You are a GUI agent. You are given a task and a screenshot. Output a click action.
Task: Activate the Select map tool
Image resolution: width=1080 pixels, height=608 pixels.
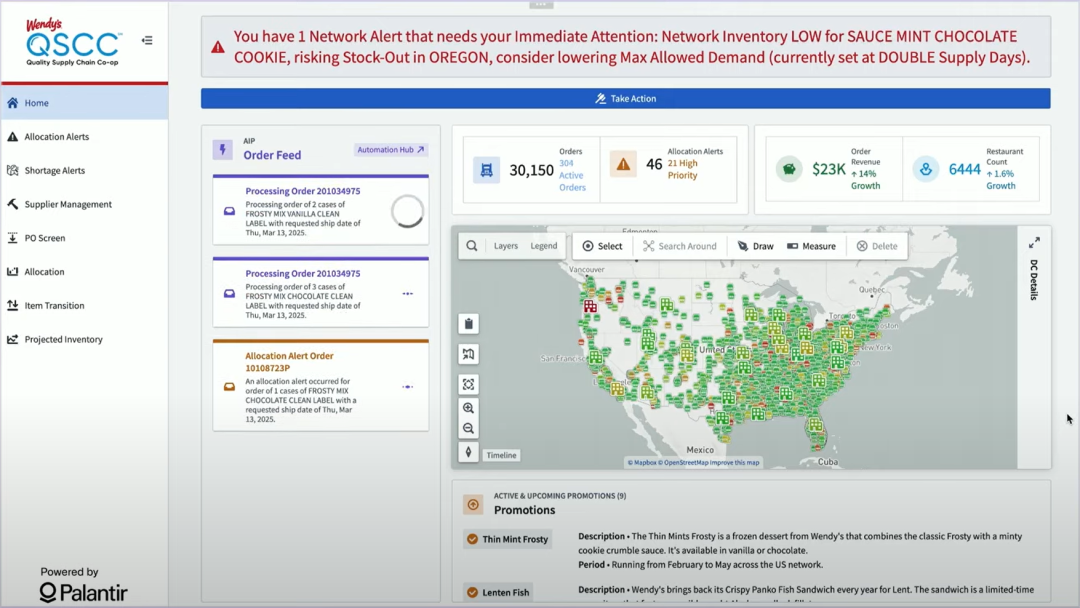pos(603,246)
